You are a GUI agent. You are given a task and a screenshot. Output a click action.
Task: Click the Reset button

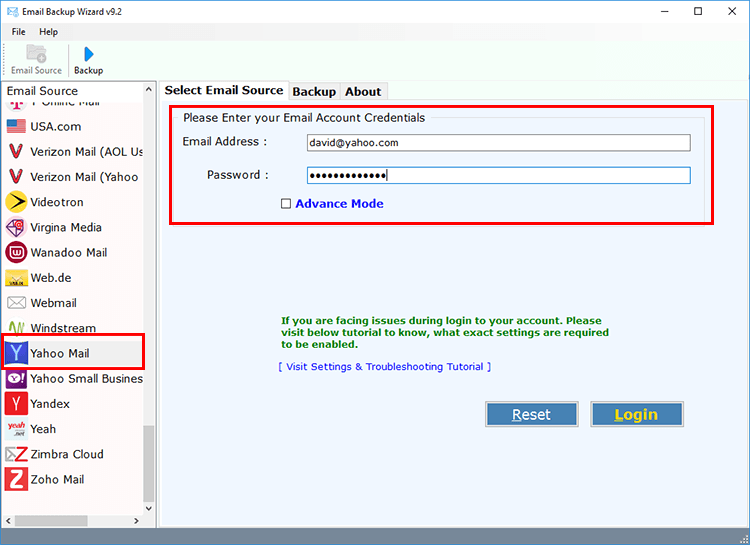click(x=531, y=414)
